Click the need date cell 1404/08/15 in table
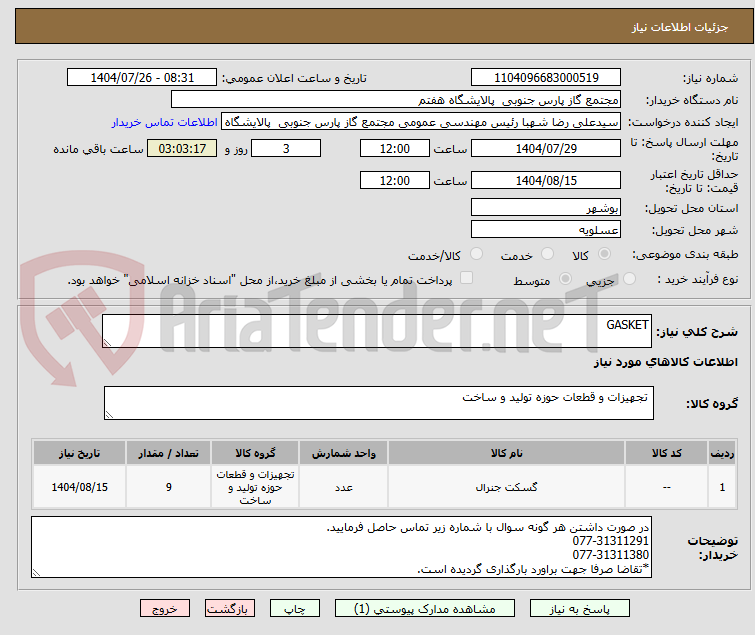755x635 pixels. point(79,487)
